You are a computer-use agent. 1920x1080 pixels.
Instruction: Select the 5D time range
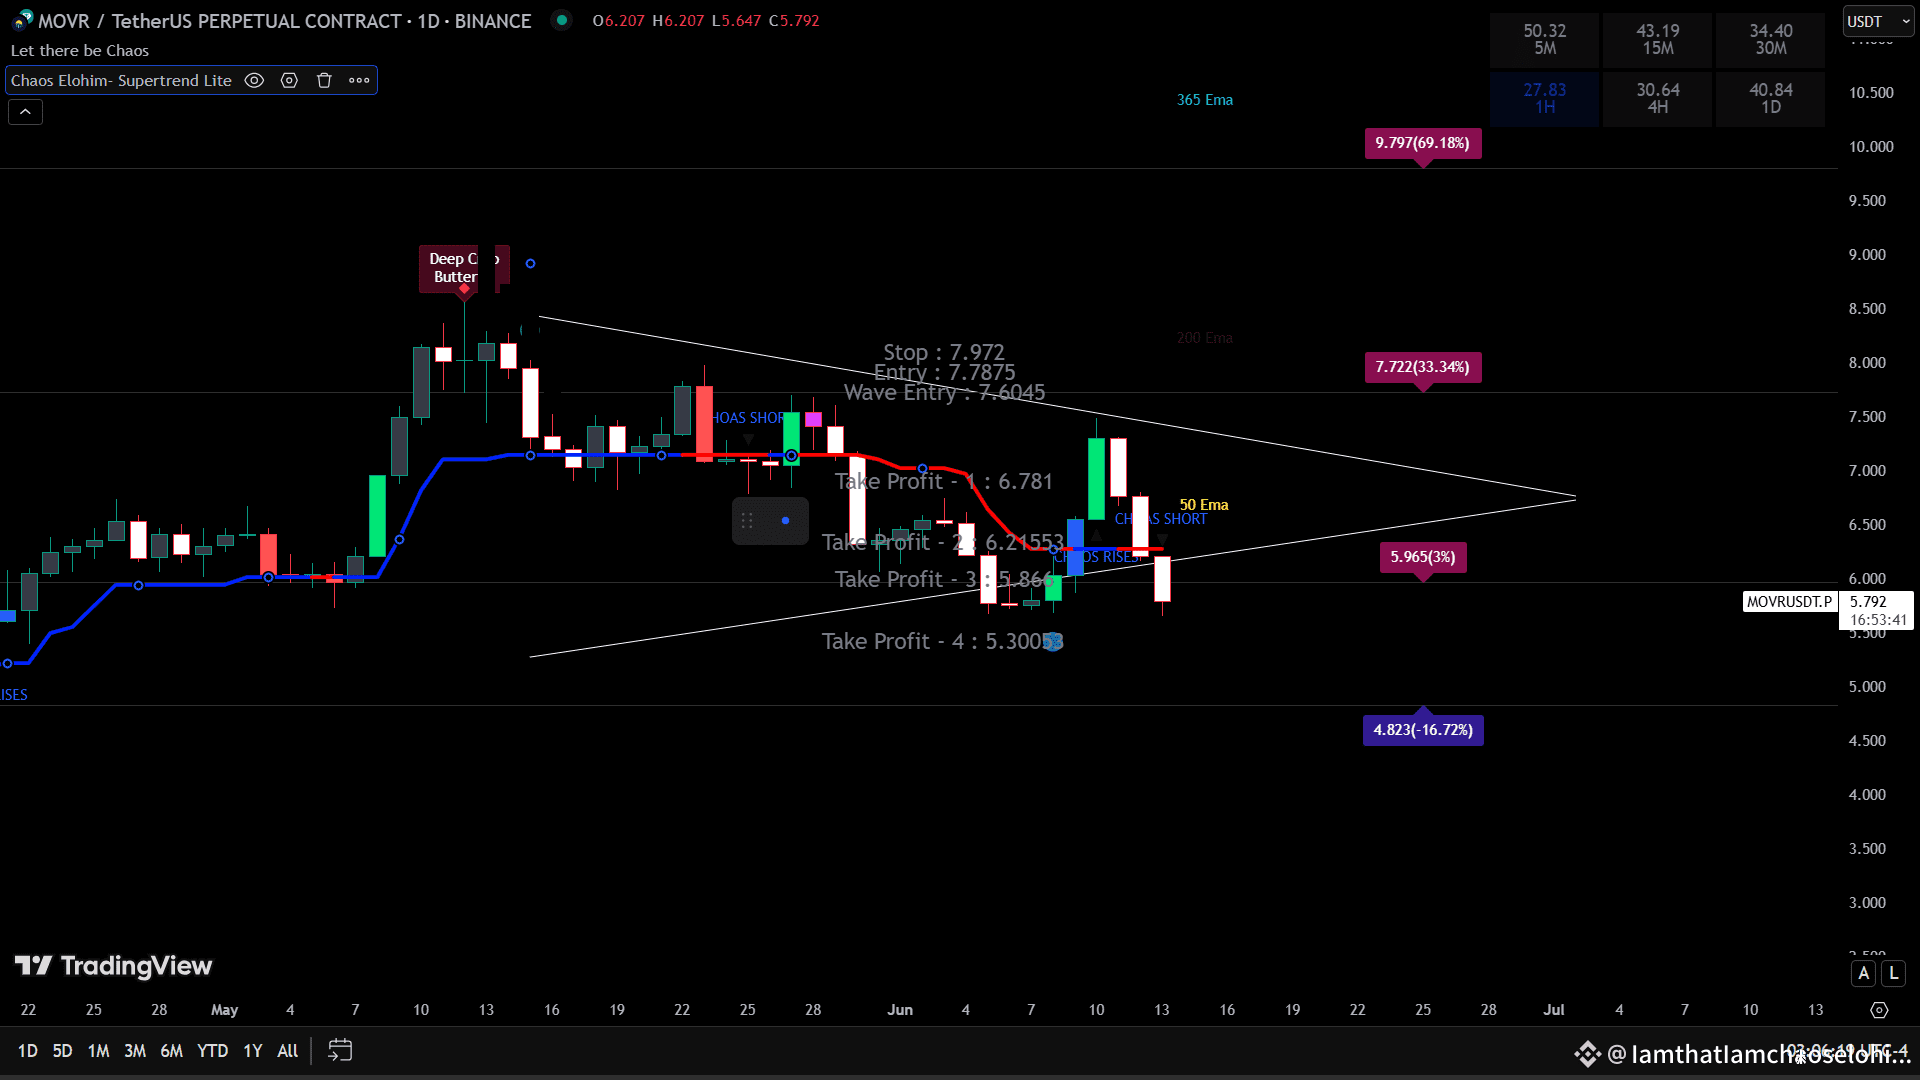[x=62, y=1051]
